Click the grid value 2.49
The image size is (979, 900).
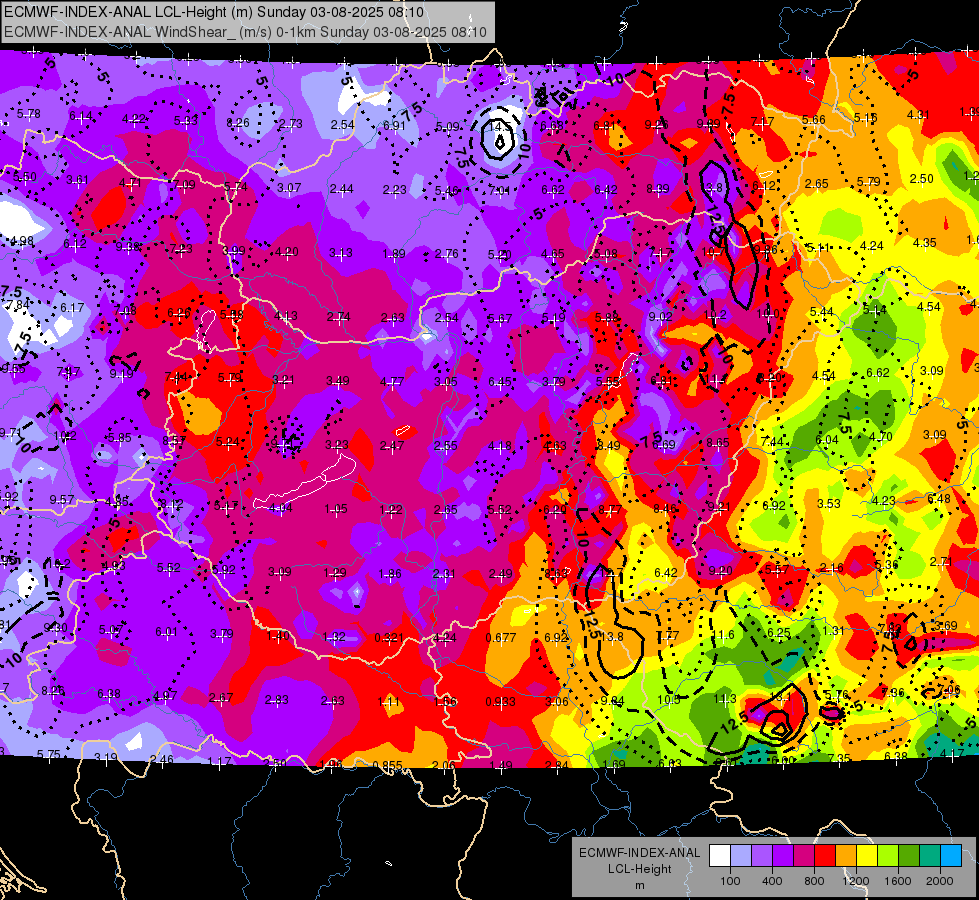click(501, 573)
